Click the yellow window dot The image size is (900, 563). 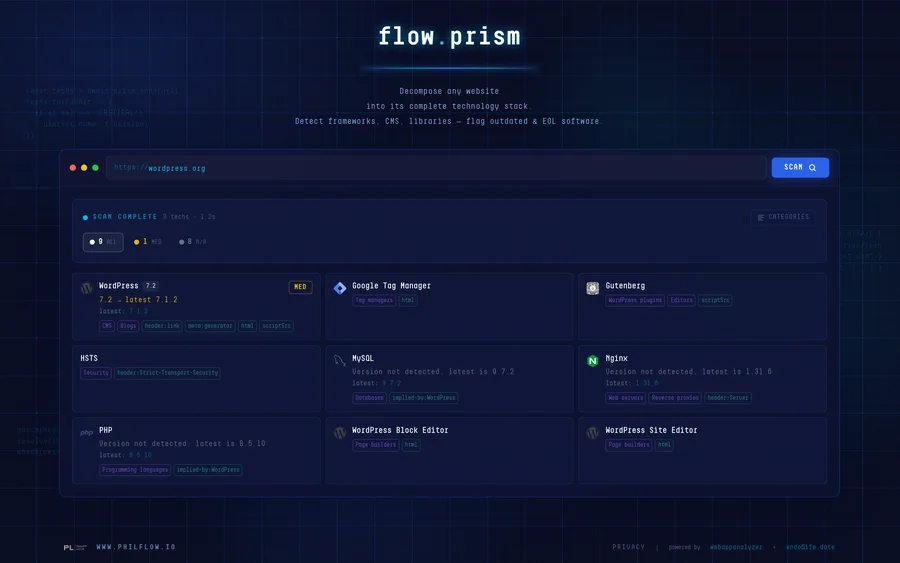click(x=84, y=168)
